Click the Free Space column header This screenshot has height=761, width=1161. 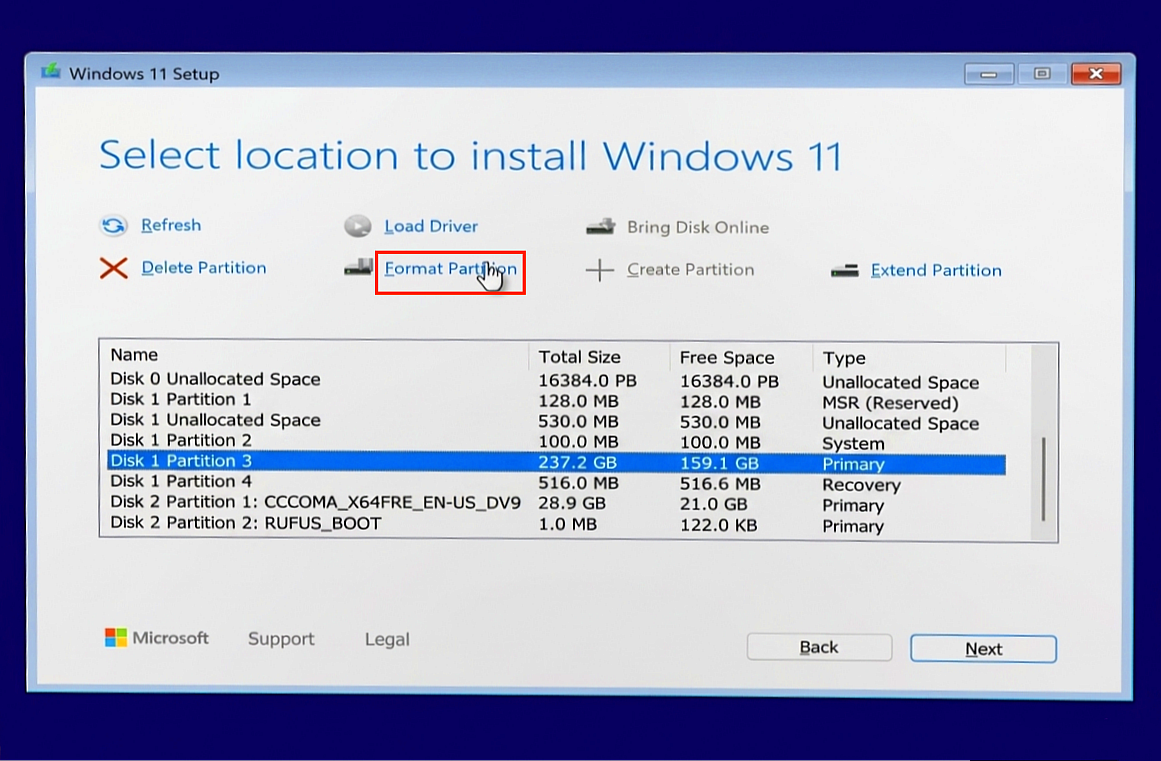[741, 358]
